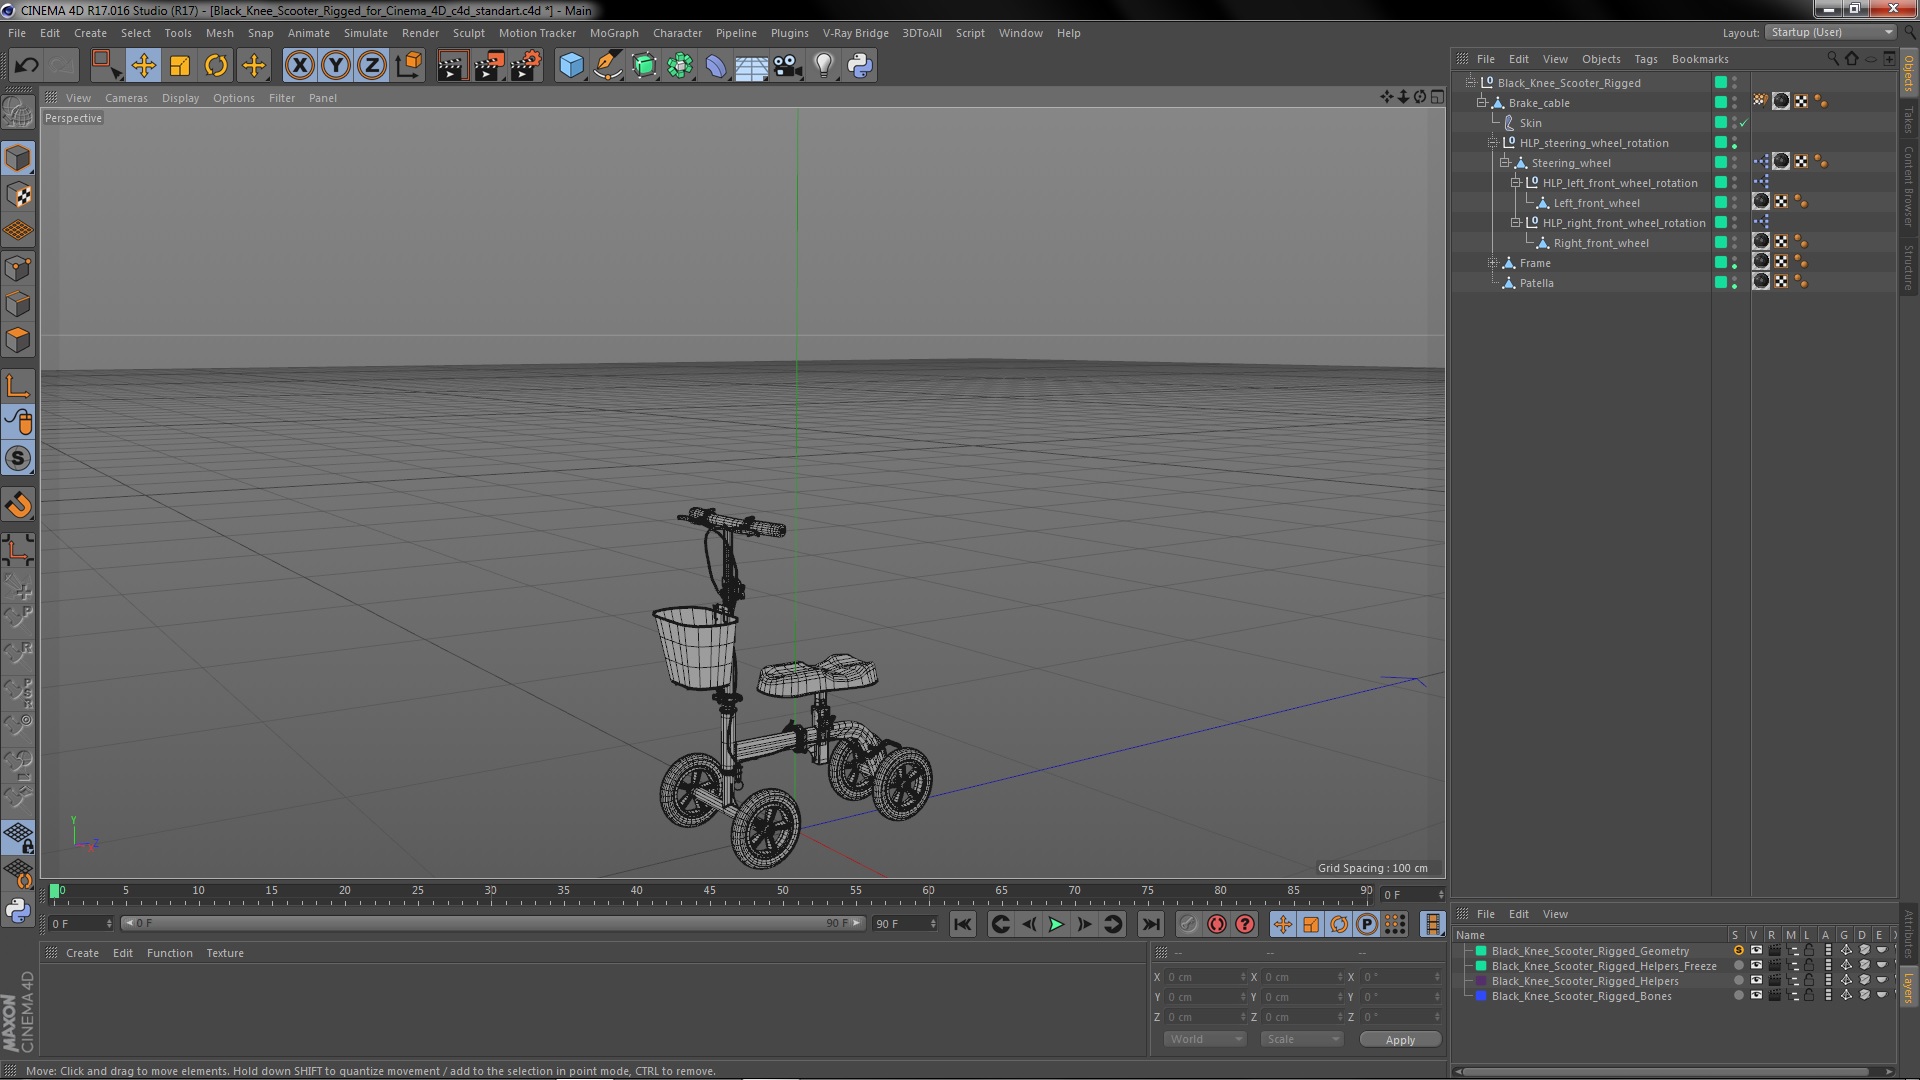Open the World coordinate system dropdown
1920x1080 pixels.
pyautogui.click(x=1205, y=1039)
